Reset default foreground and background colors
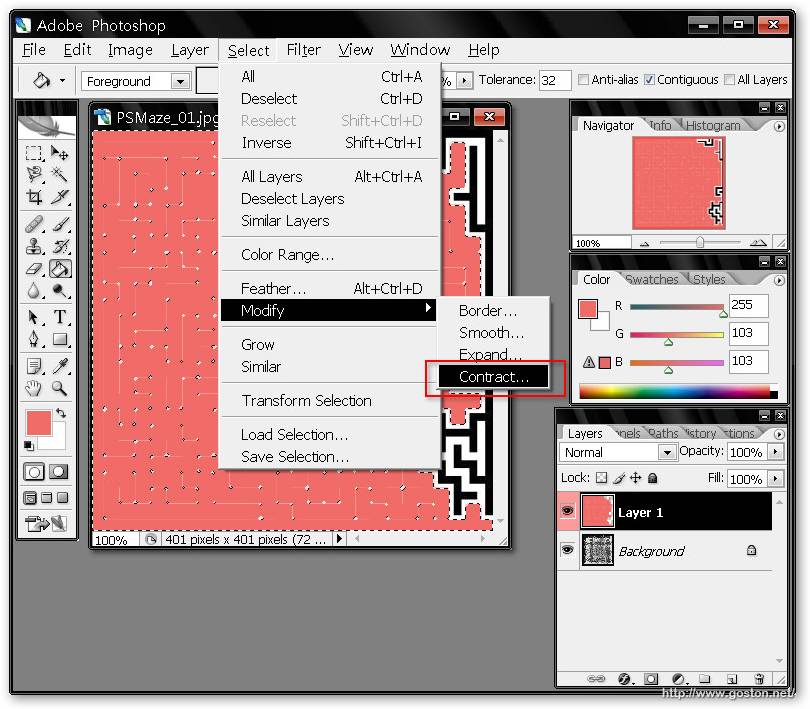This screenshot has width=810, height=709. [29, 445]
